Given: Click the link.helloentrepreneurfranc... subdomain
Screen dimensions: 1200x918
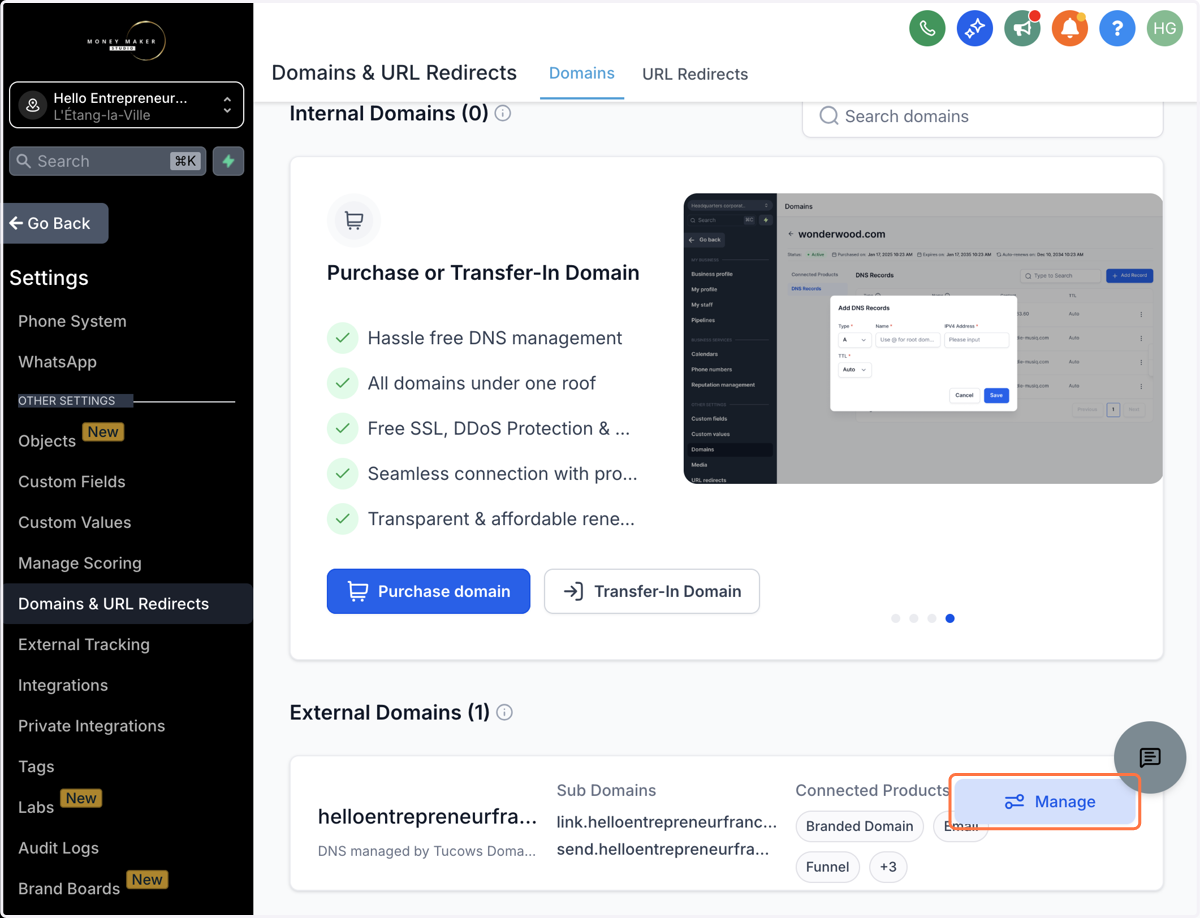Looking at the screenshot, I should (667, 822).
